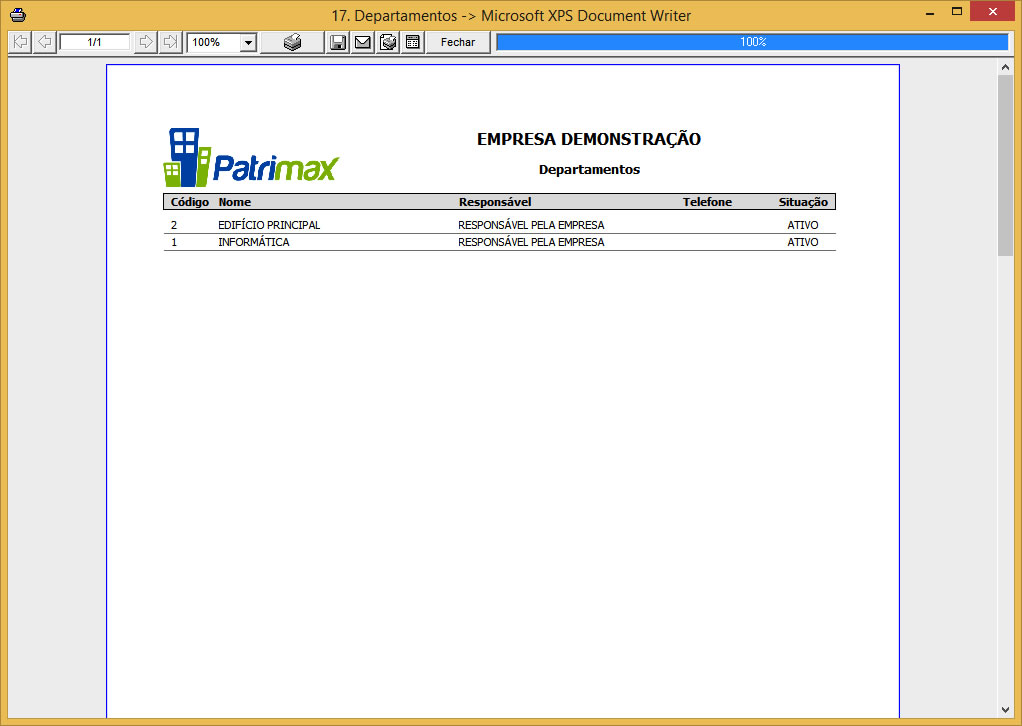Open printer setup with the printer and page icon
Viewport: 1022px width, 726px height.
388,42
